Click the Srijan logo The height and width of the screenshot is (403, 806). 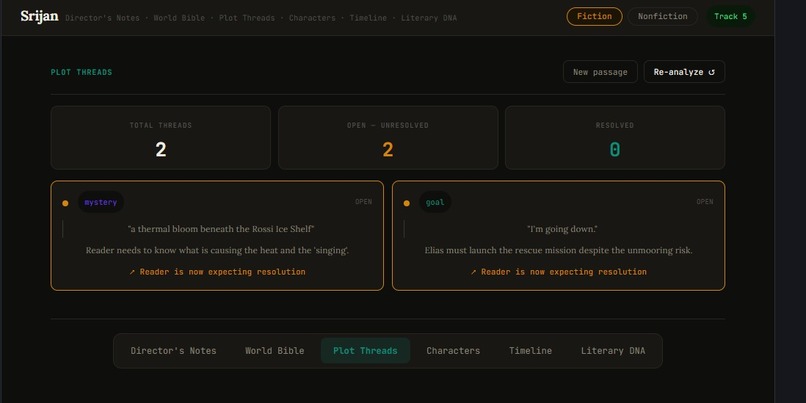40,16
